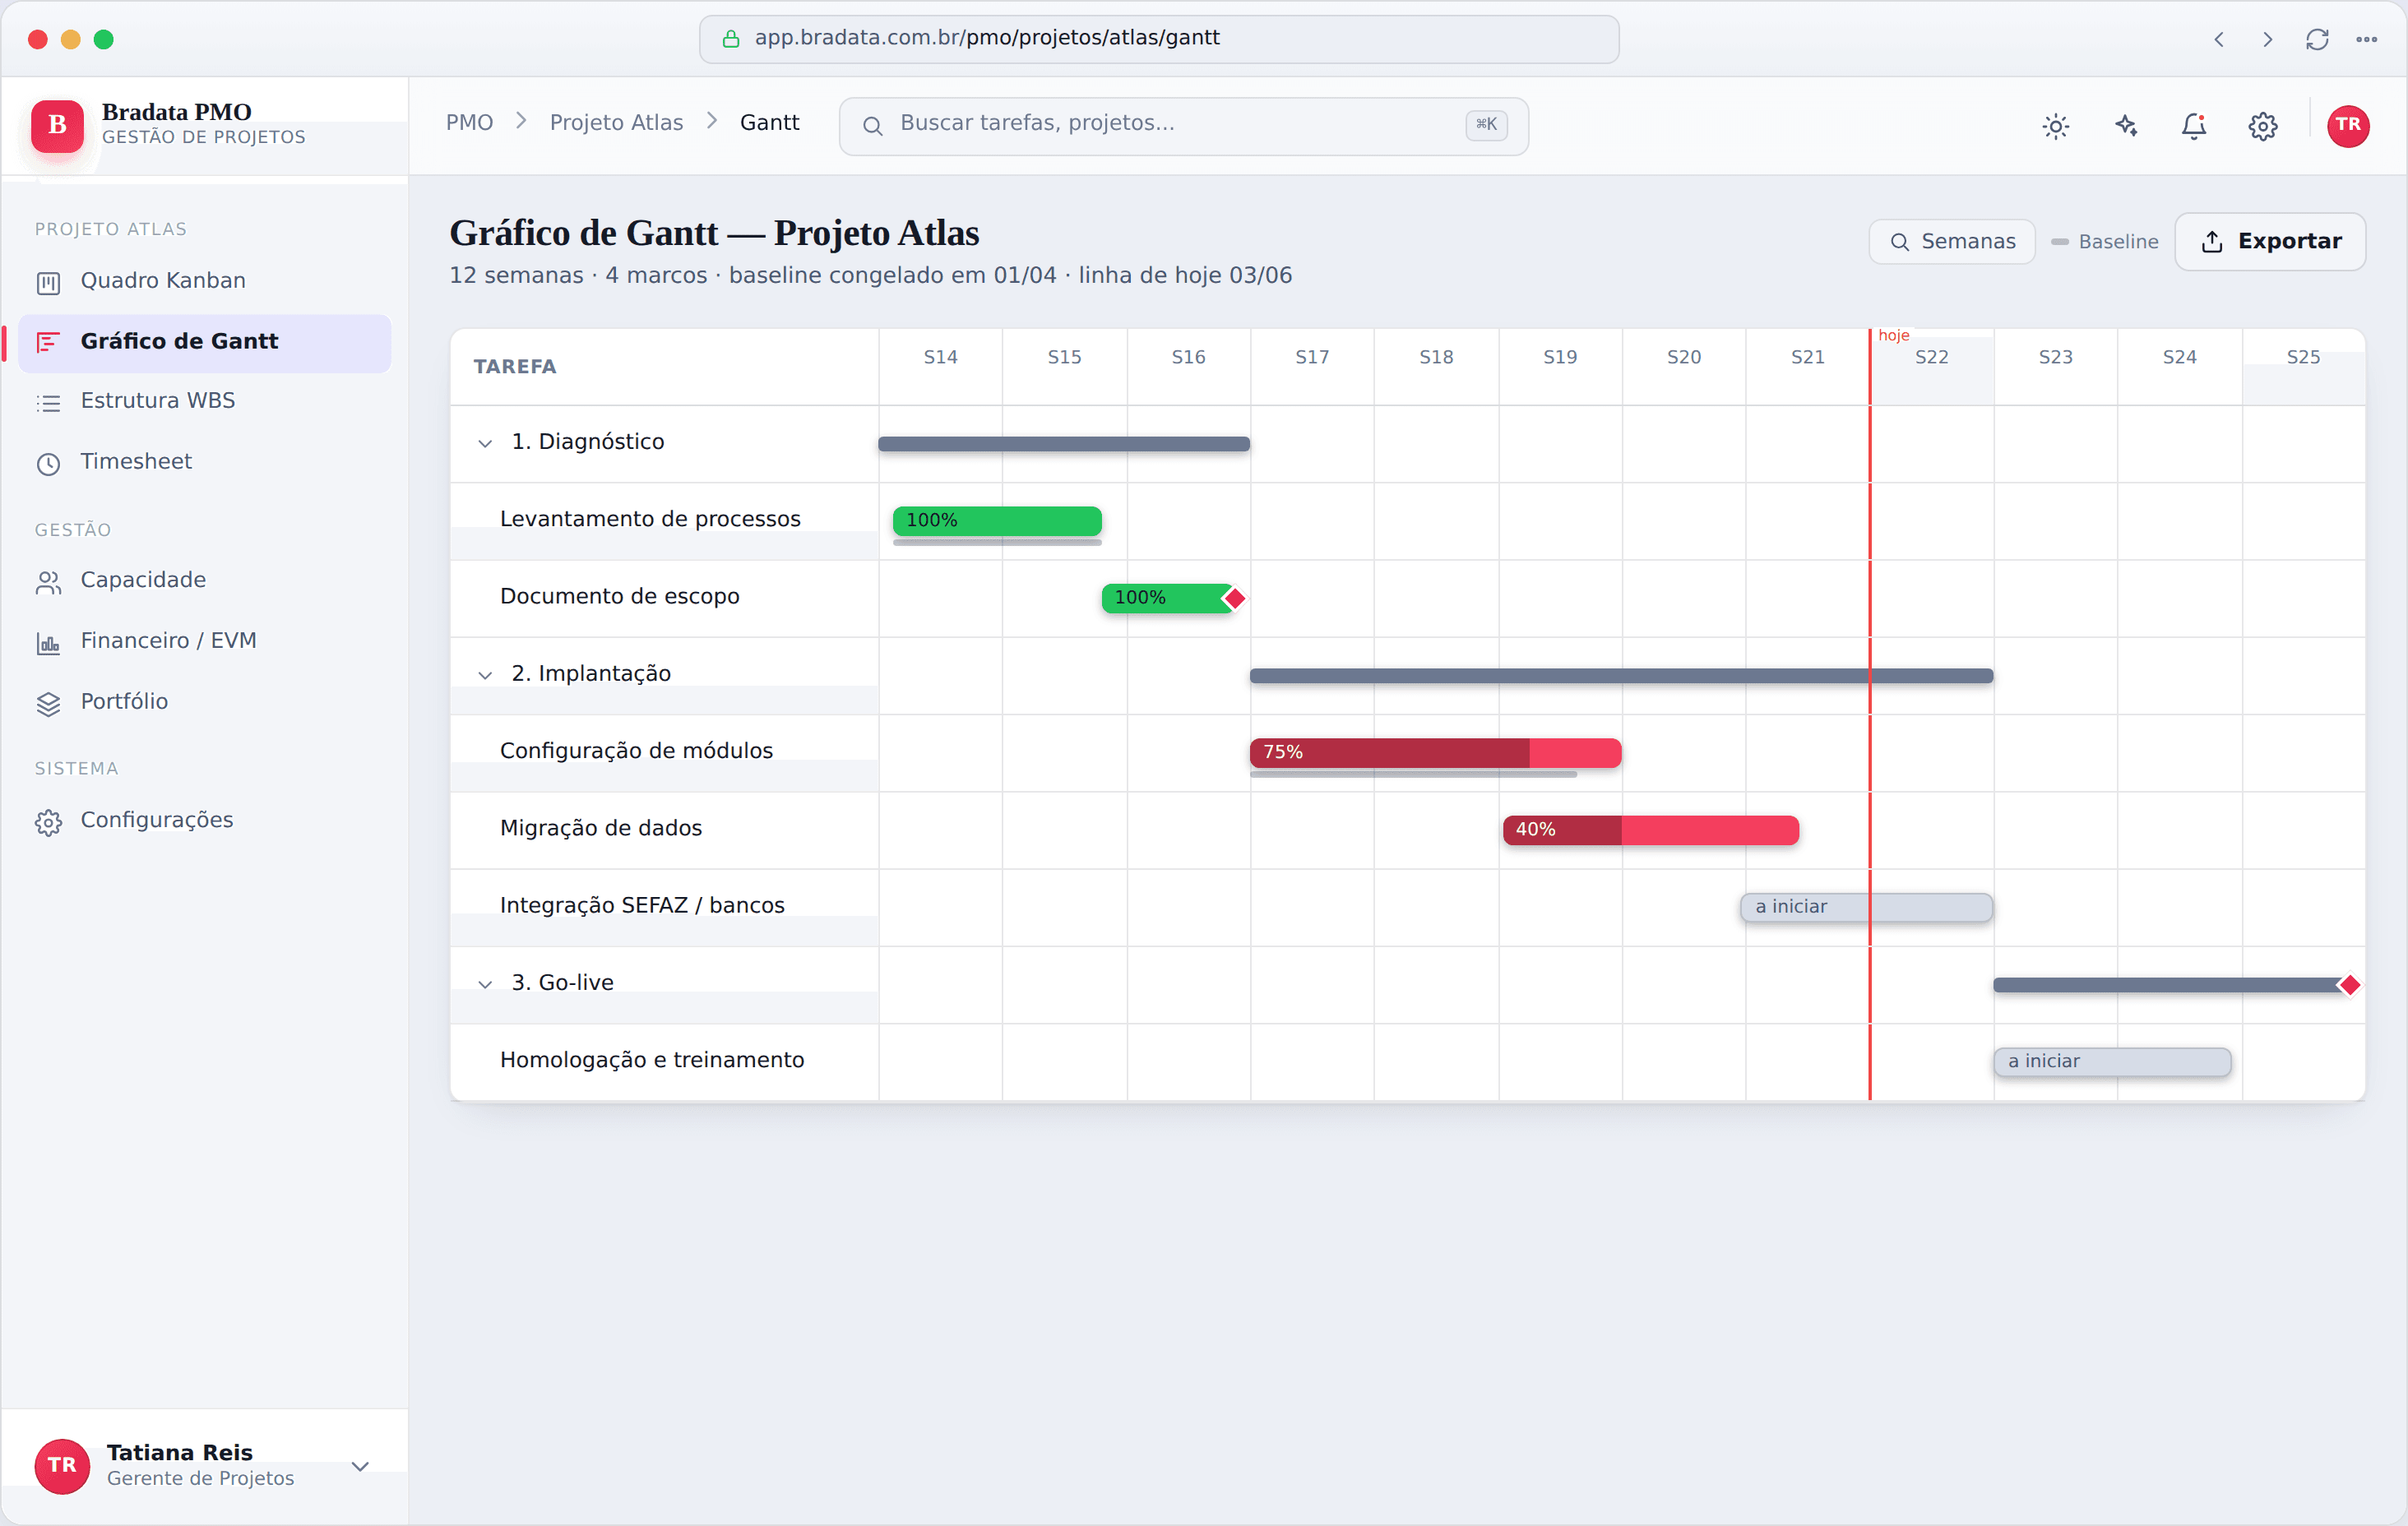Viewport: 2408px width, 1526px height.
Task: Click Go-live milestone diamond
Action: 2349,985
